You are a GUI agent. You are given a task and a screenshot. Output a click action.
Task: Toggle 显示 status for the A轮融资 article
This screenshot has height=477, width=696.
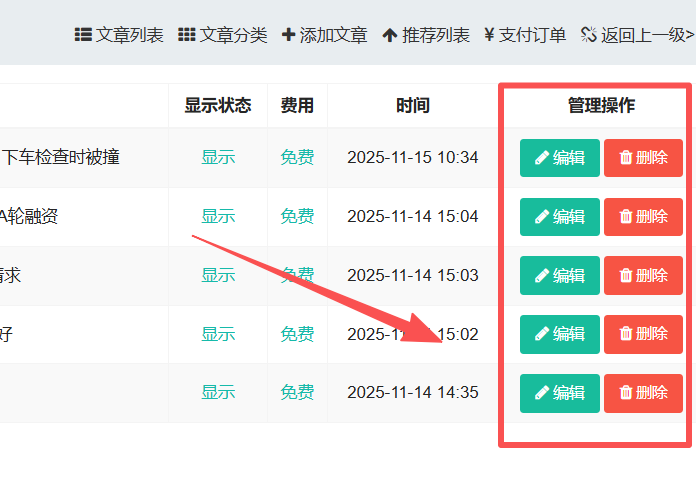[x=218, y=216]
